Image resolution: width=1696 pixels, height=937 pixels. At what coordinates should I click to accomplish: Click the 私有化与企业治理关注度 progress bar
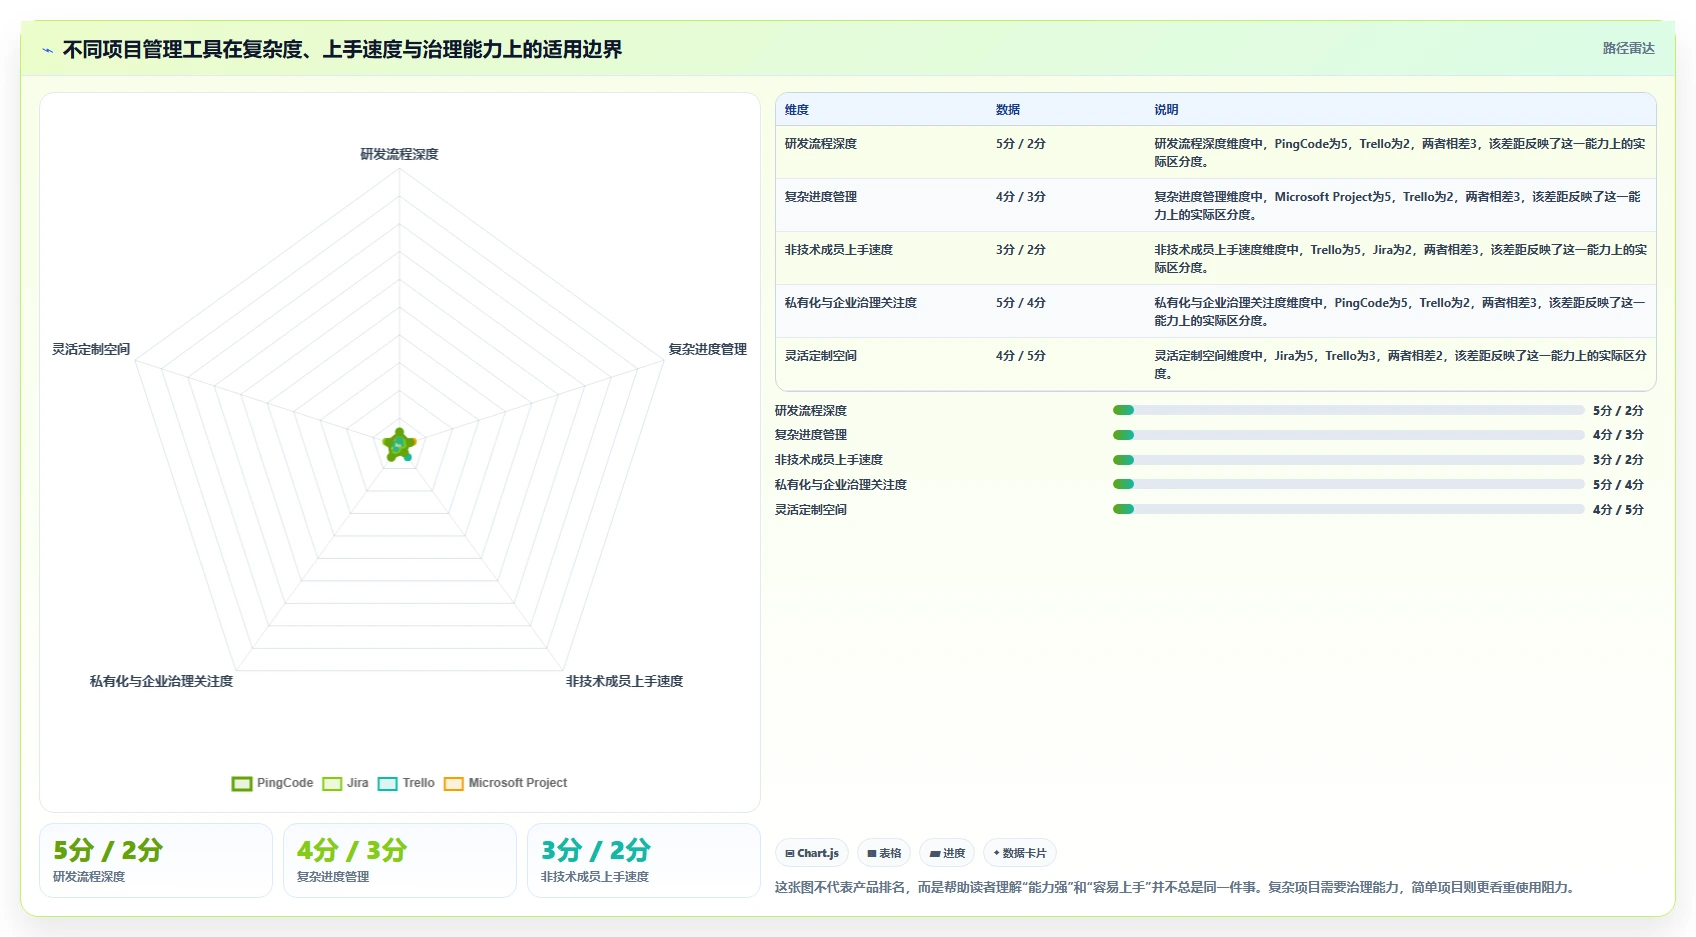point(1348,484)
